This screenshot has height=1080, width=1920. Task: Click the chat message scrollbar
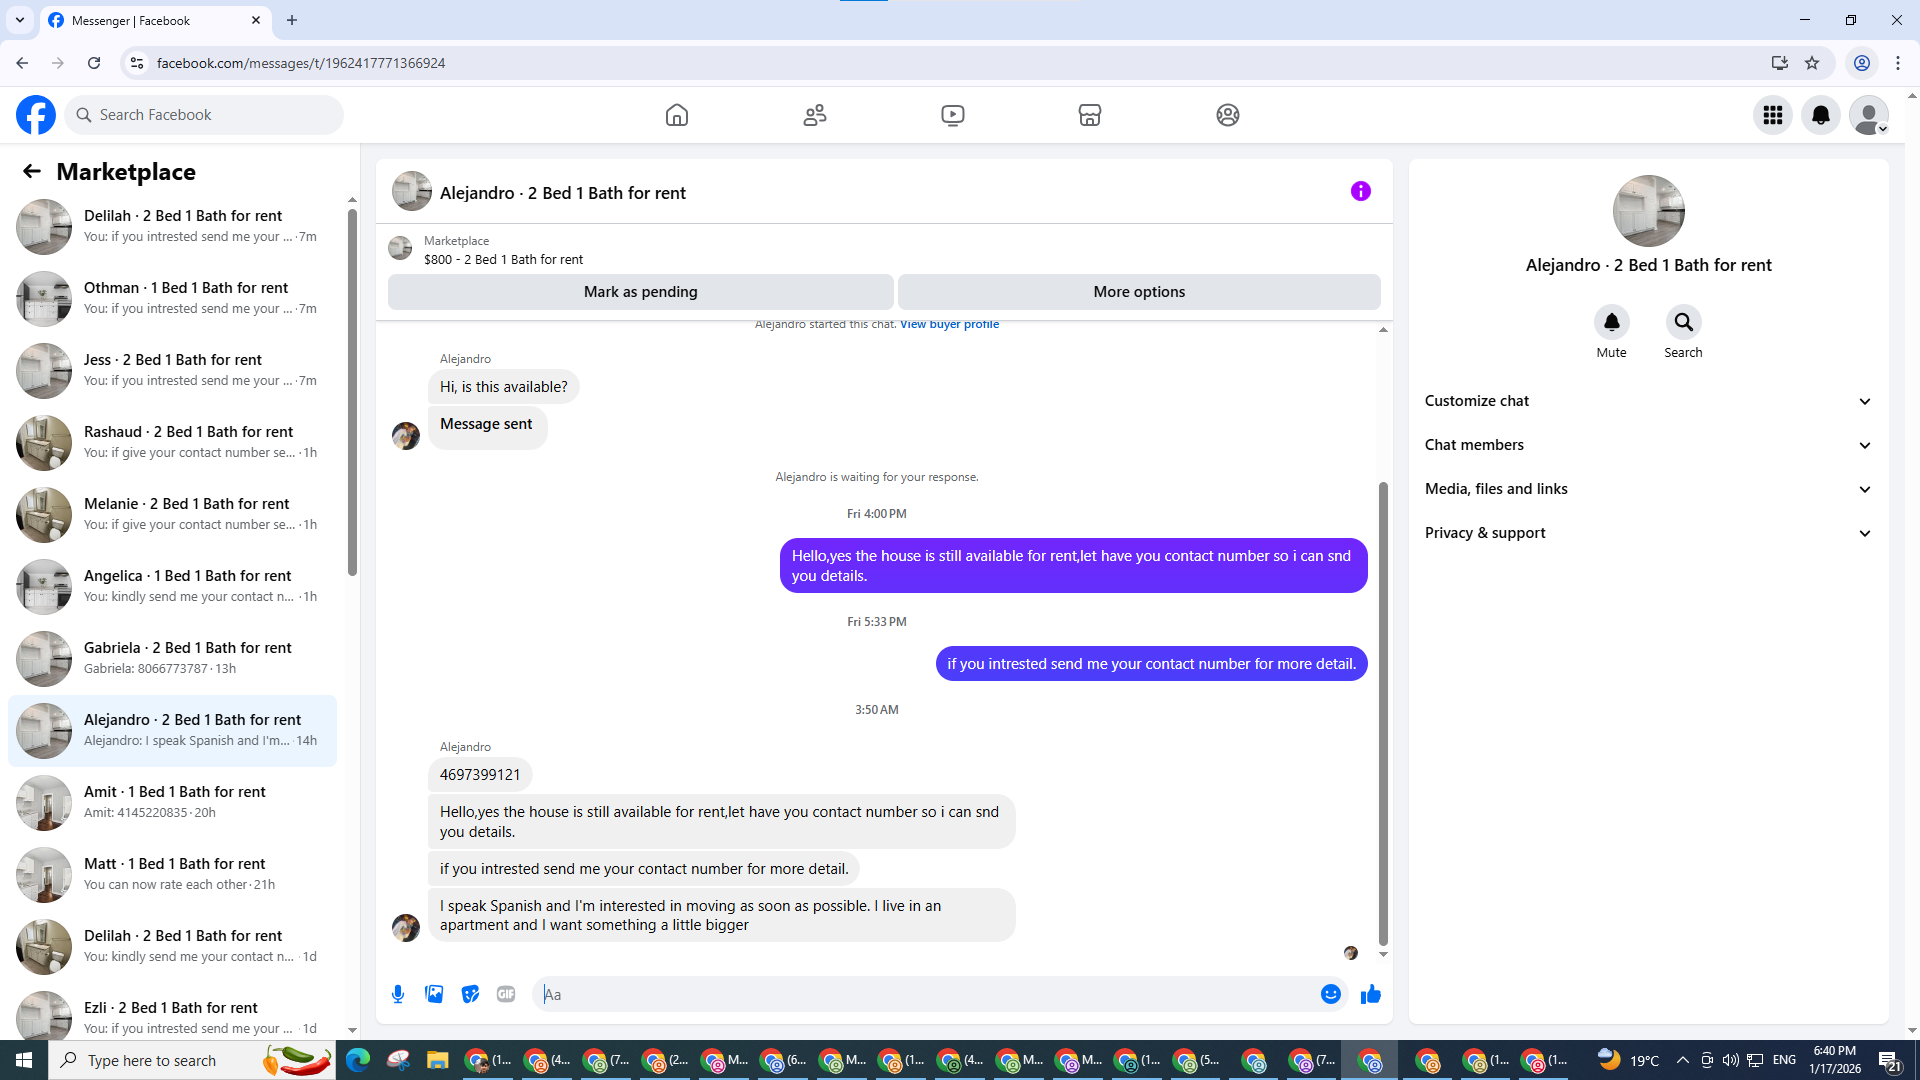(x=1383, y=712)
